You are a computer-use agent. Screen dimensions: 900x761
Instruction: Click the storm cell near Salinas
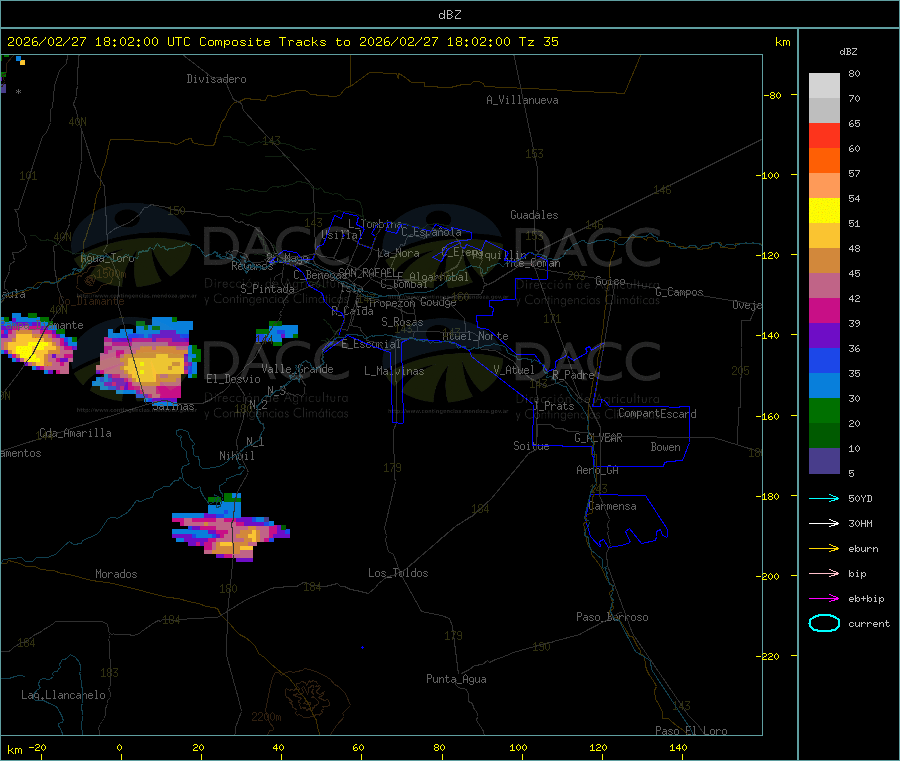[x=146, y=360]
